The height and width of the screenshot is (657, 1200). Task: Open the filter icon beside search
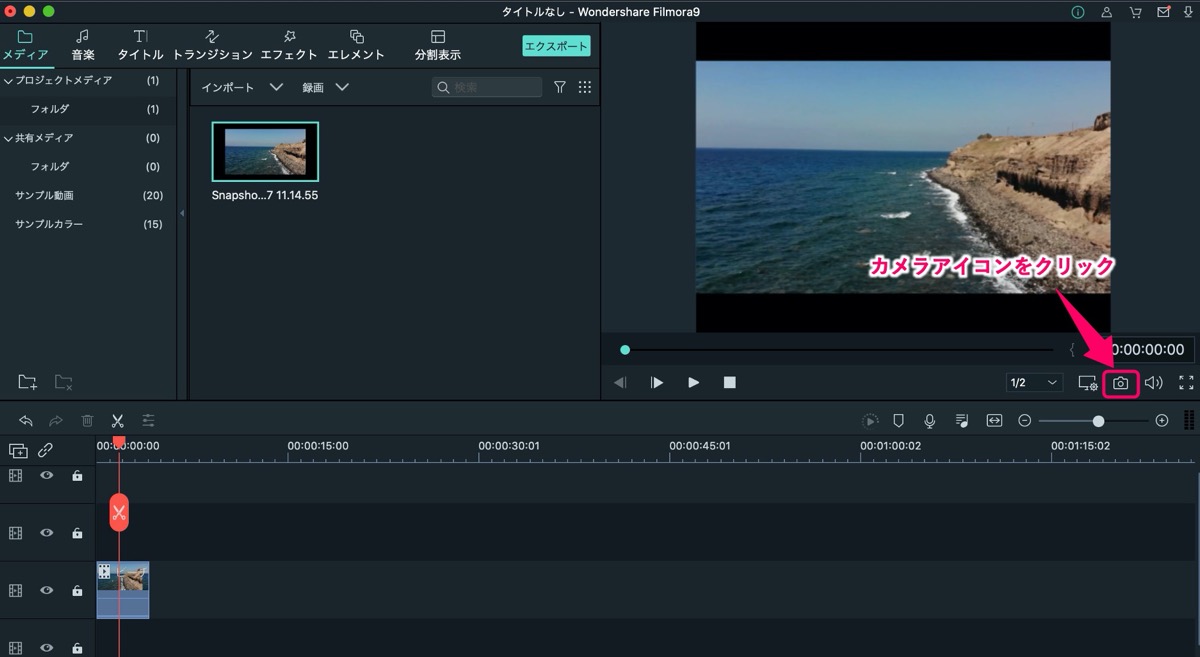[x=560, y=87]
